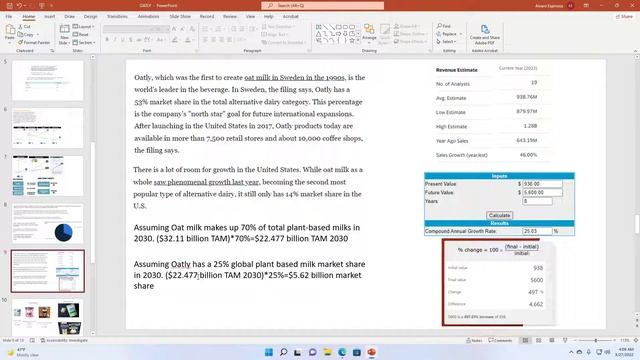
Task: Click the Share button
Action: [x=624, y=16]
